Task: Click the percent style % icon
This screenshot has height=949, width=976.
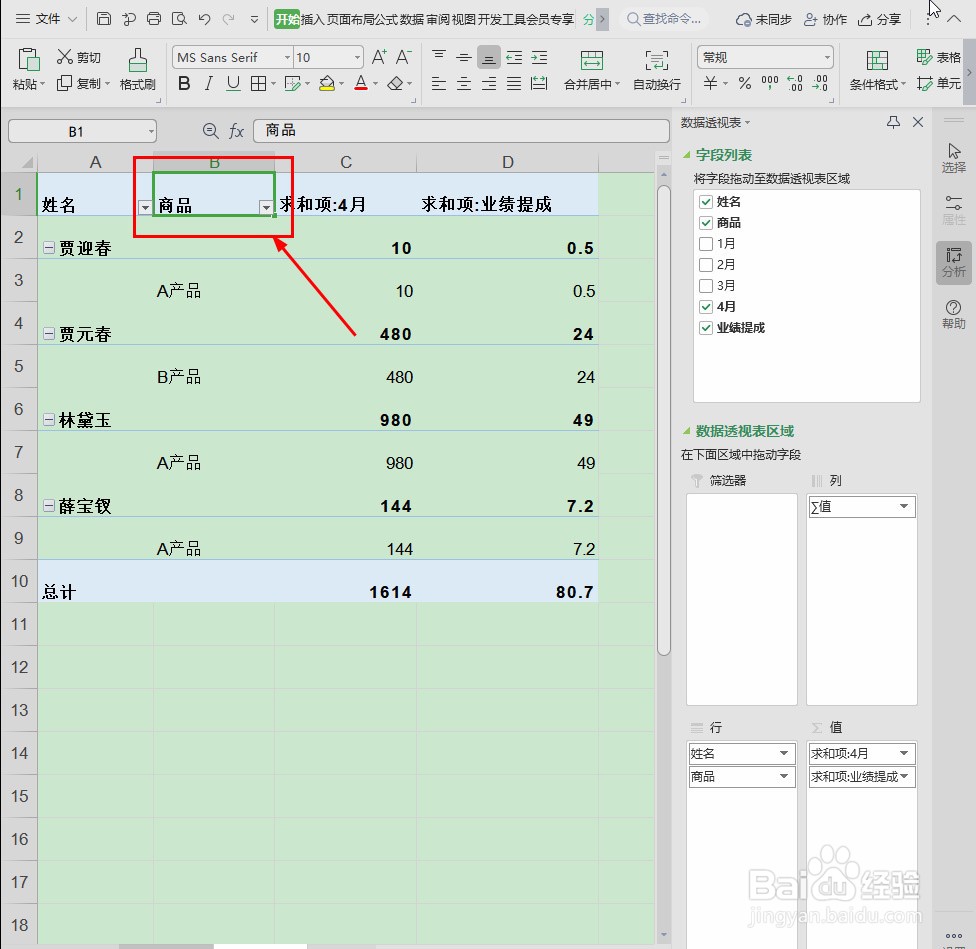Action: click(x=745, y=83)
